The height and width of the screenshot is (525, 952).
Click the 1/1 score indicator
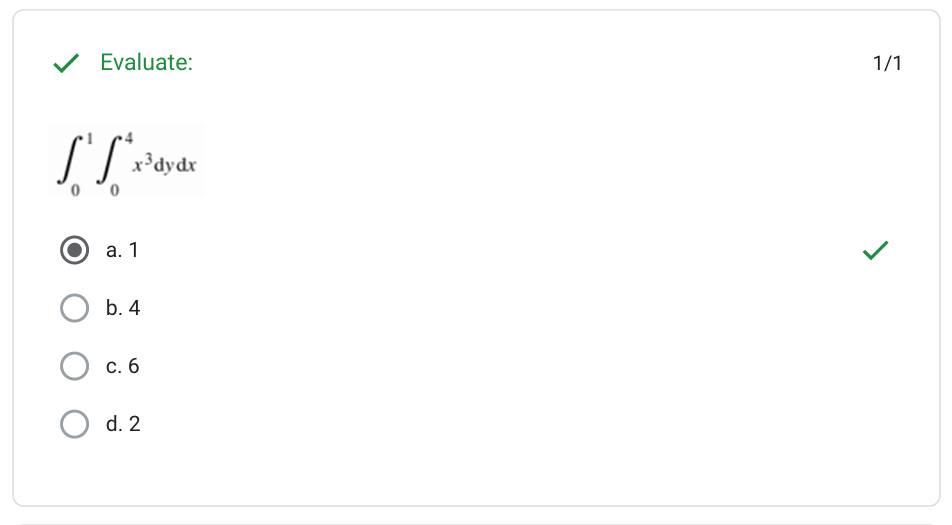coord(887,64)
